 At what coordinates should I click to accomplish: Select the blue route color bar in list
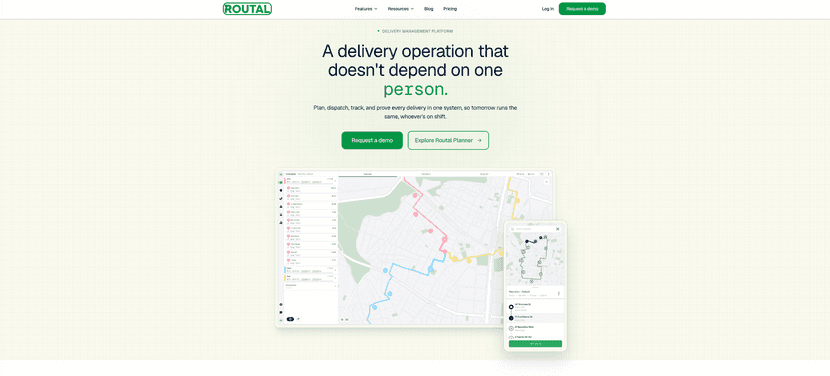point(285,270)
